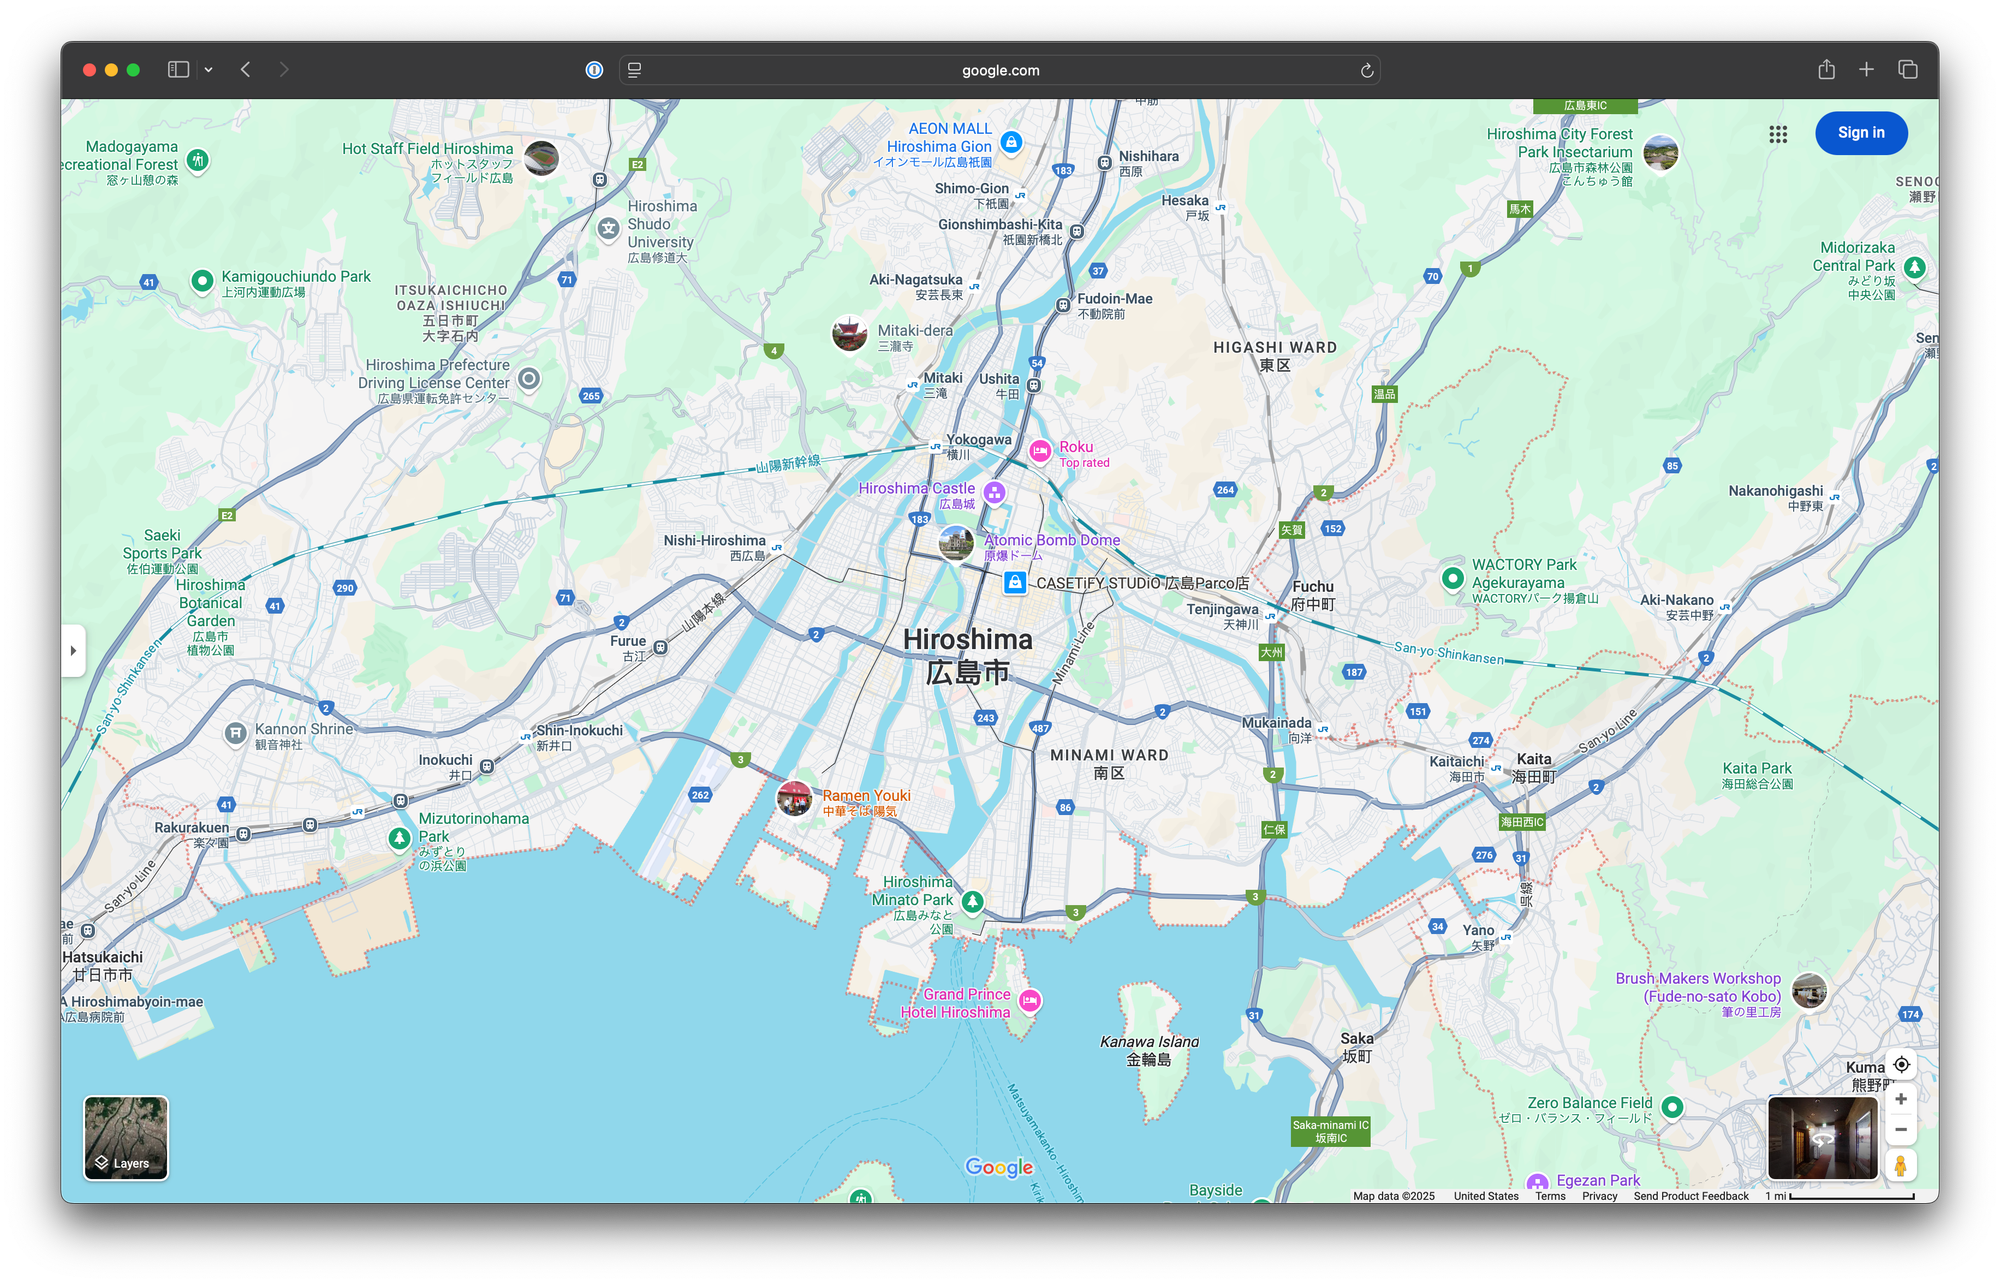The height and width of the screenshot is (1284, 2000).
Task: Select the Hiroshima Minato Park pin
Action: [x=972, y=902]
